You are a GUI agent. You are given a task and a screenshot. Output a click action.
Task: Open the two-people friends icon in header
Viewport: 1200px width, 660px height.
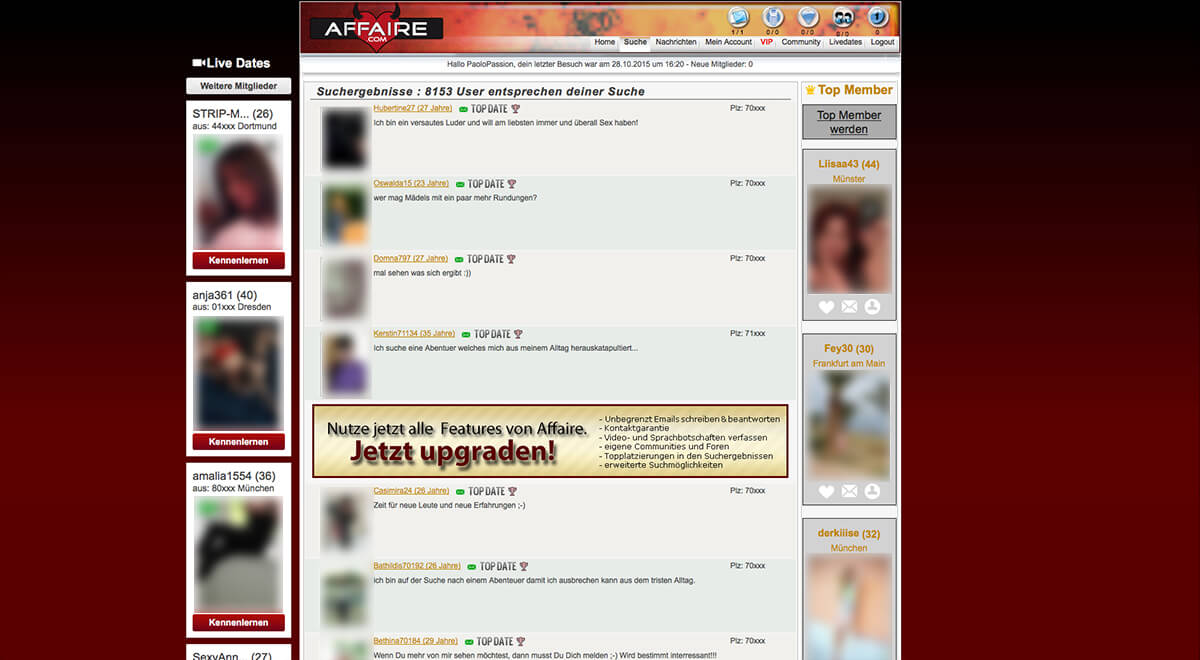click(843, 17)
